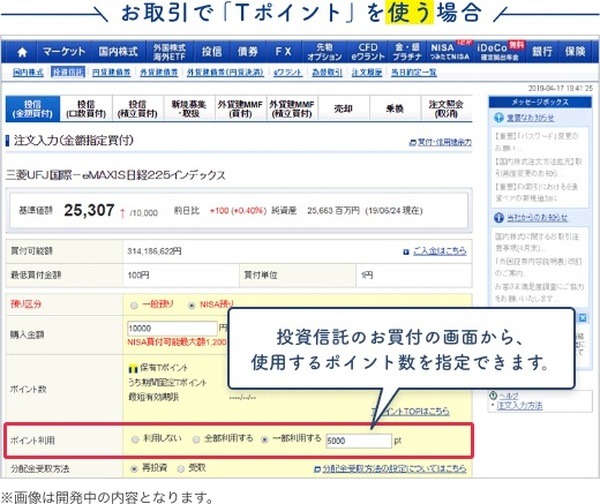This screenshot has width=600, height=504.
Task: Go to the home icon in navigation
Action: coord(22,52)
